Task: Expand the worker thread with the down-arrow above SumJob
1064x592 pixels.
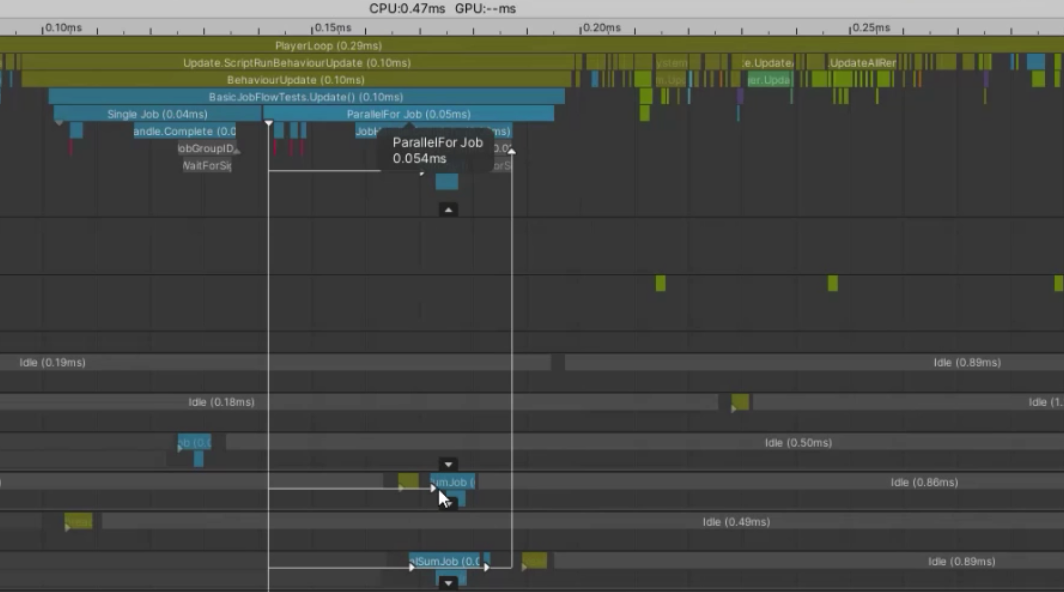Action: tap(447, 464)
